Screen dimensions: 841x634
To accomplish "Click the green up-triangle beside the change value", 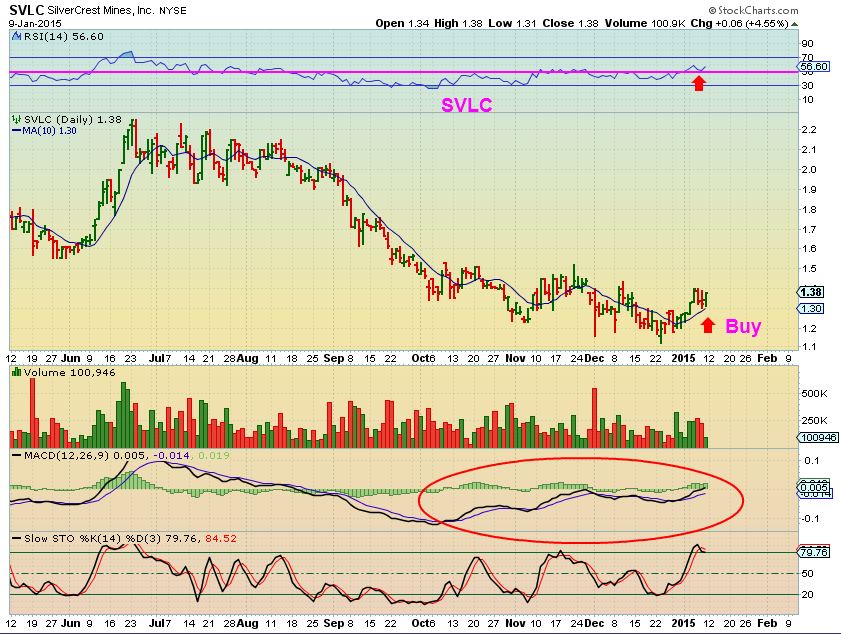I will coord(794,24).
